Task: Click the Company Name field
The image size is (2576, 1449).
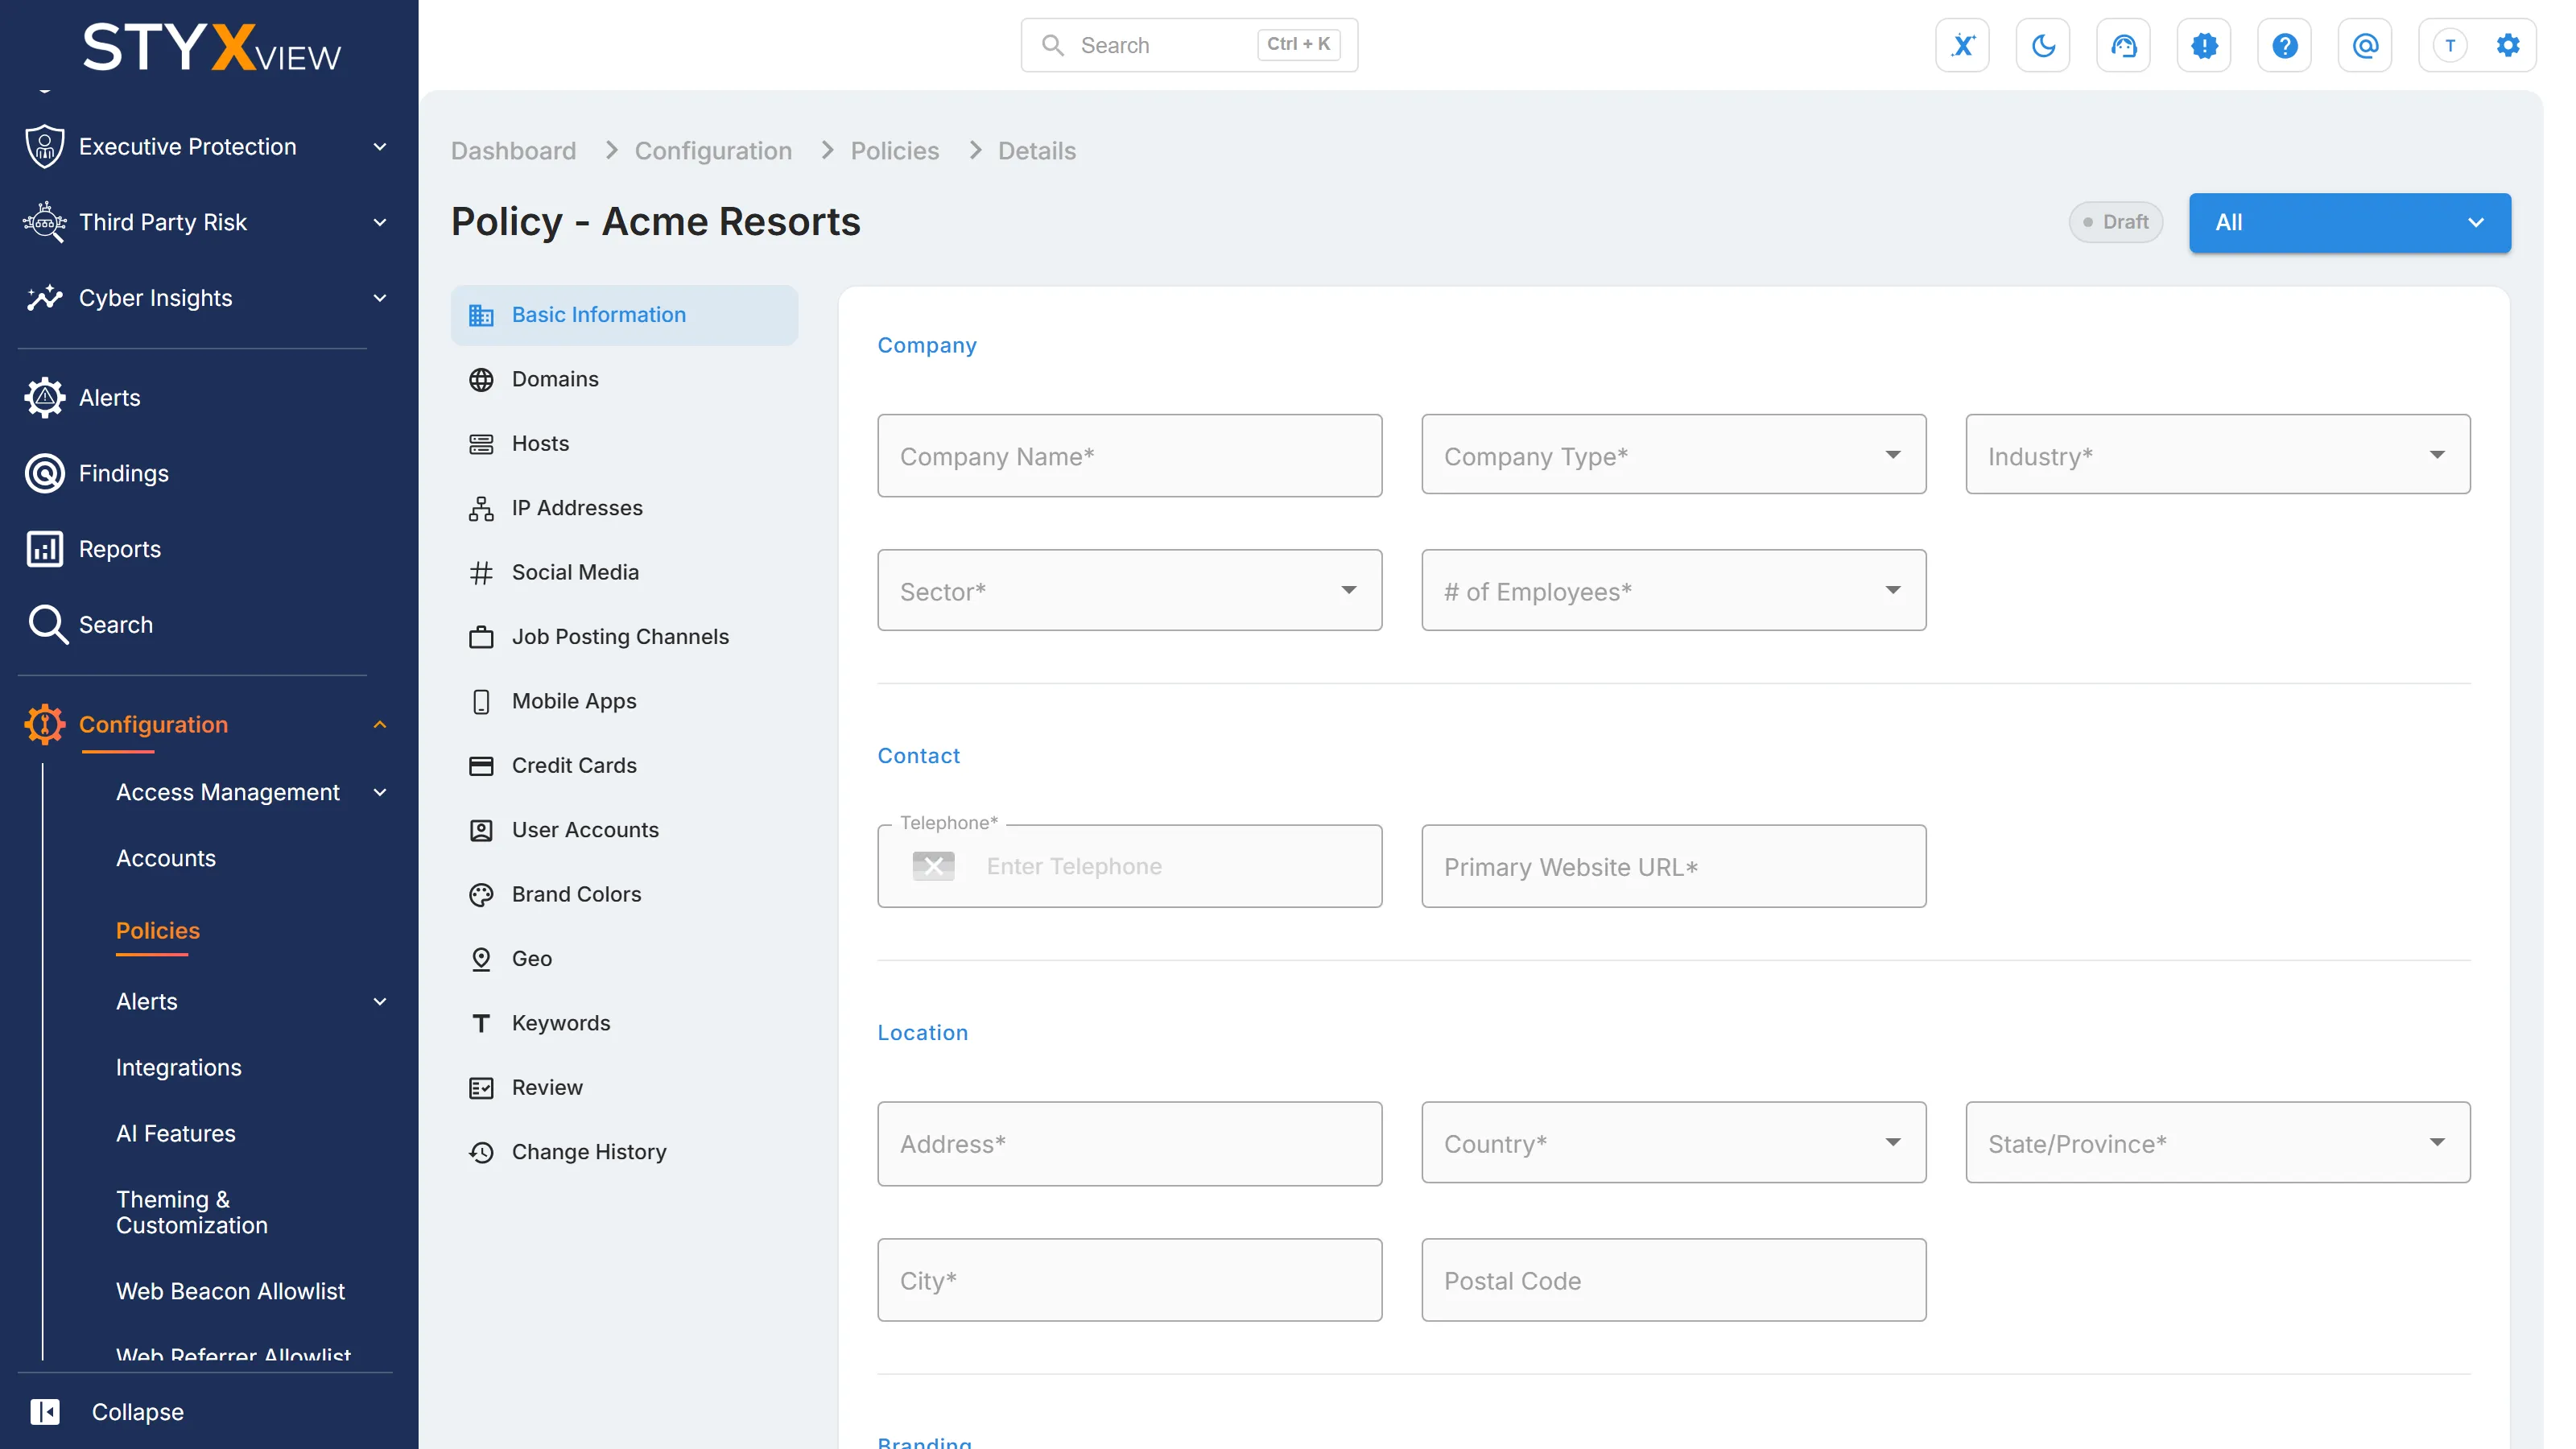Action: pyautogui.click(x=1129, y=455)
